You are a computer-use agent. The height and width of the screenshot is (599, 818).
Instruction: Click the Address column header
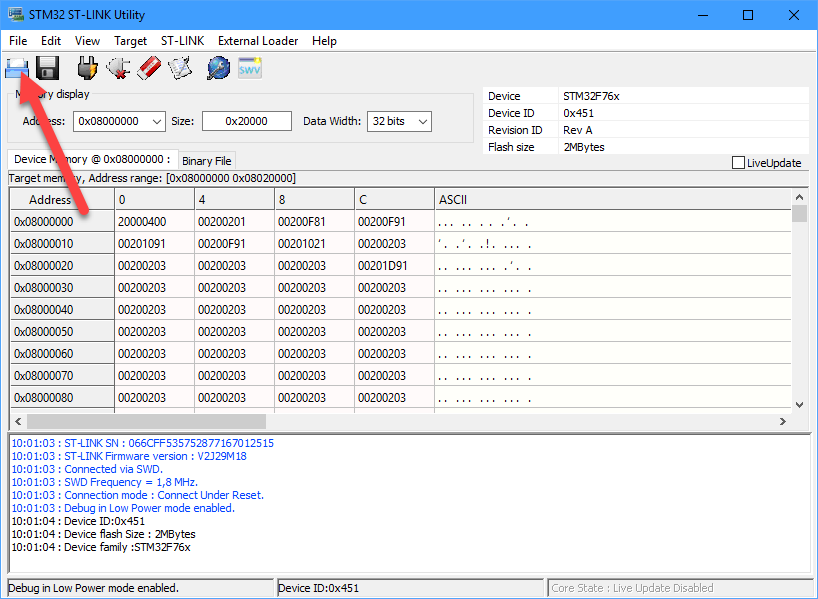[x=63, y=200]
